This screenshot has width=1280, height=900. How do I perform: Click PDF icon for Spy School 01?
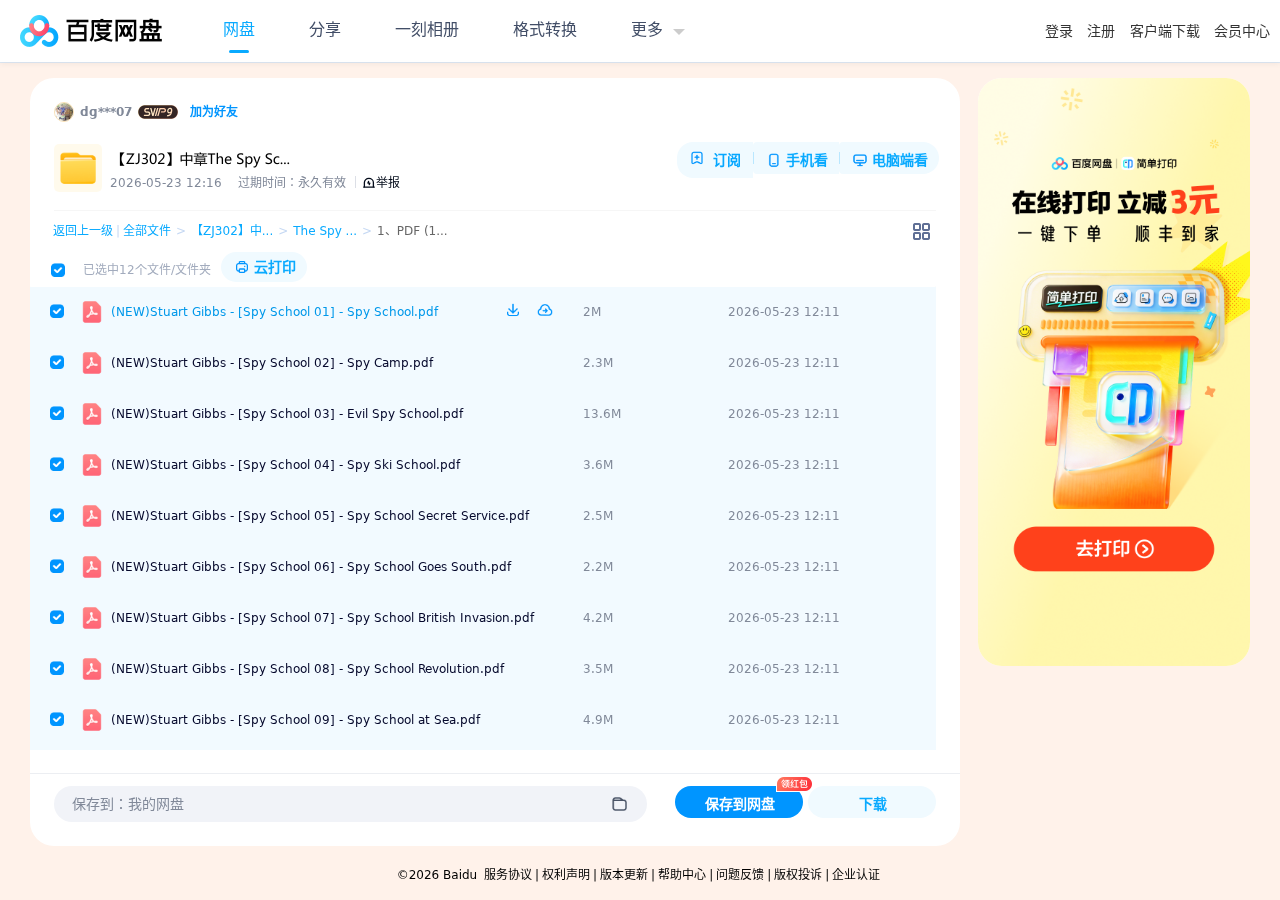click(92, 312)
